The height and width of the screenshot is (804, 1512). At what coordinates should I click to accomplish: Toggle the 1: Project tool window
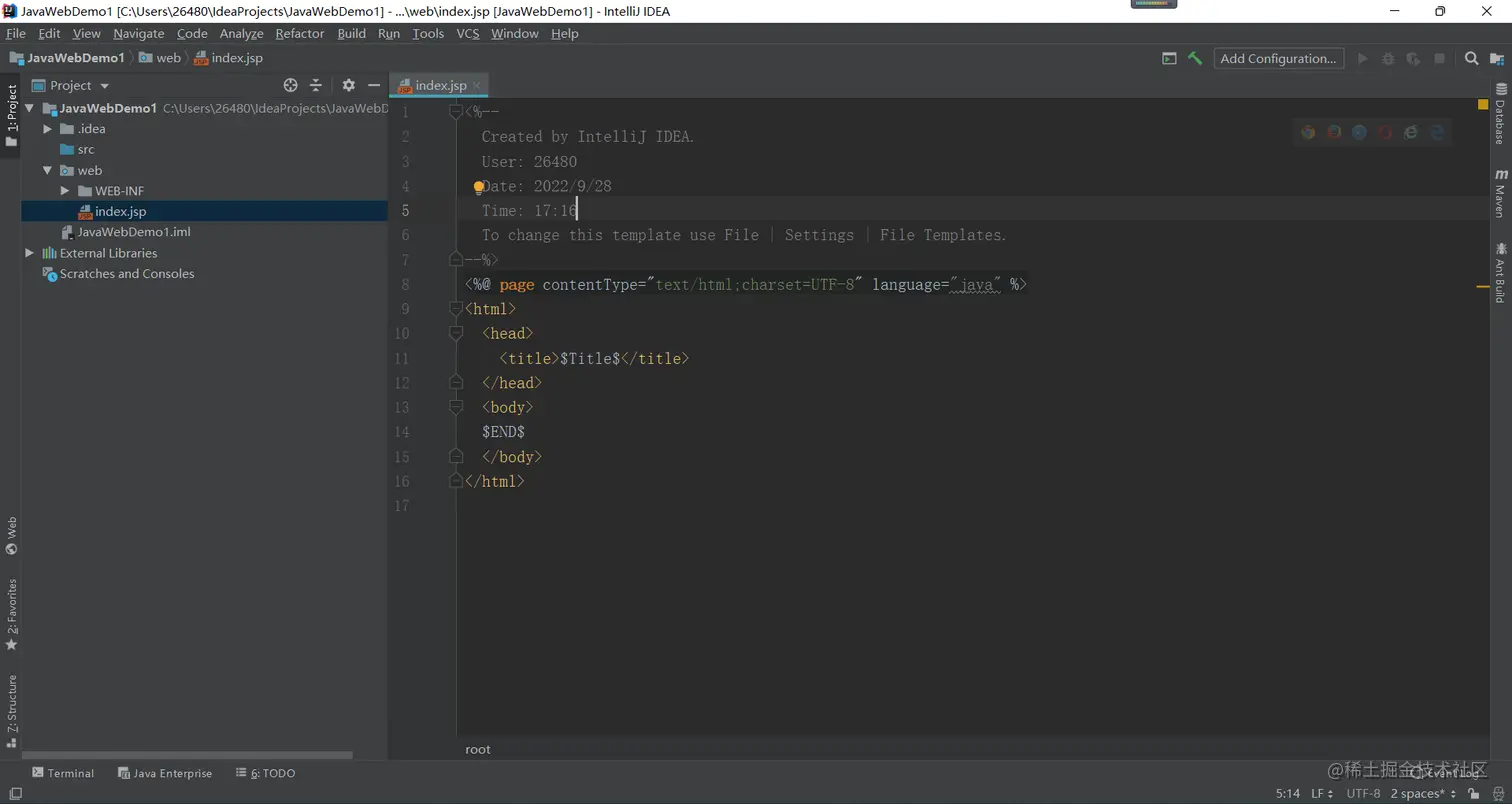[11, 115]
